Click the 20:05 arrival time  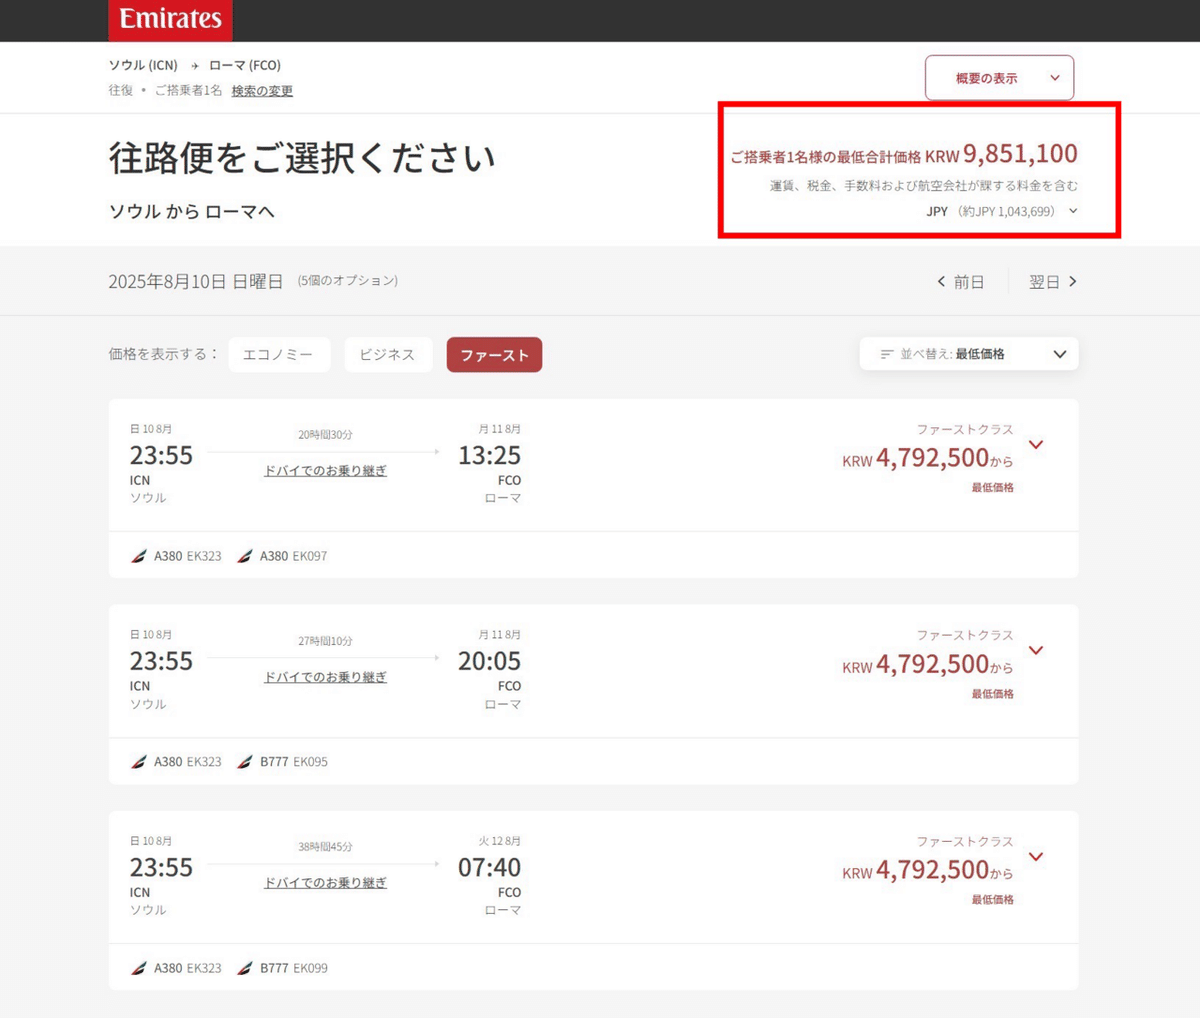pyautogui.click(x=489, y=662)
